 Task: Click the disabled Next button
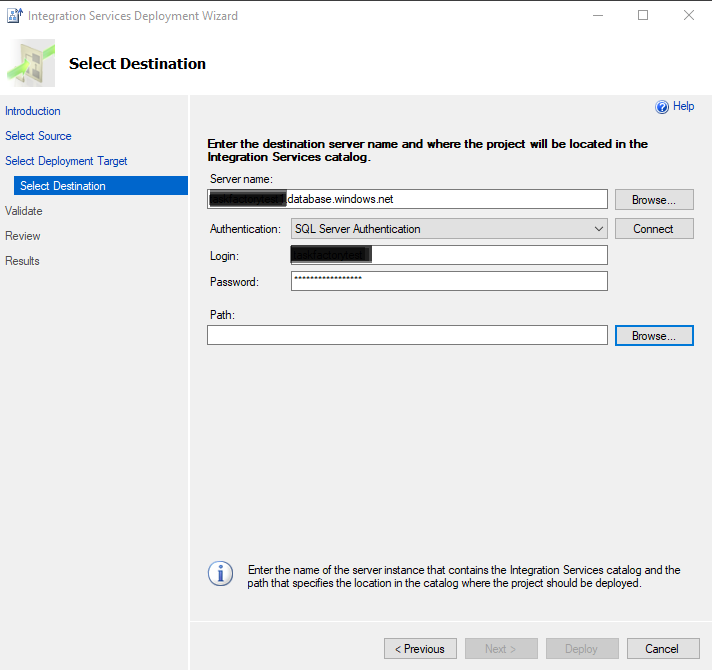501,649
